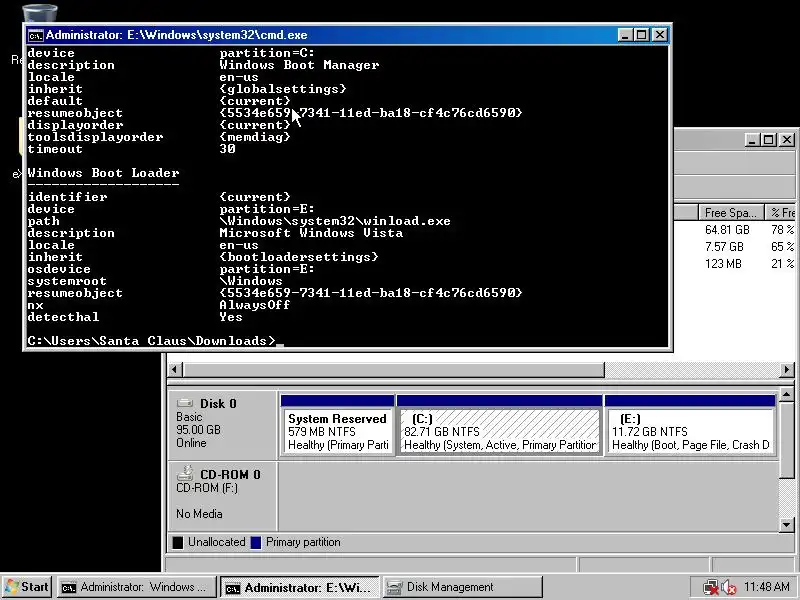Image resolution: width=800 pixels, height=600 pixels.
Task: Click the \Windows\system32\winload.exe path value
Action: (x=335, y=221)
